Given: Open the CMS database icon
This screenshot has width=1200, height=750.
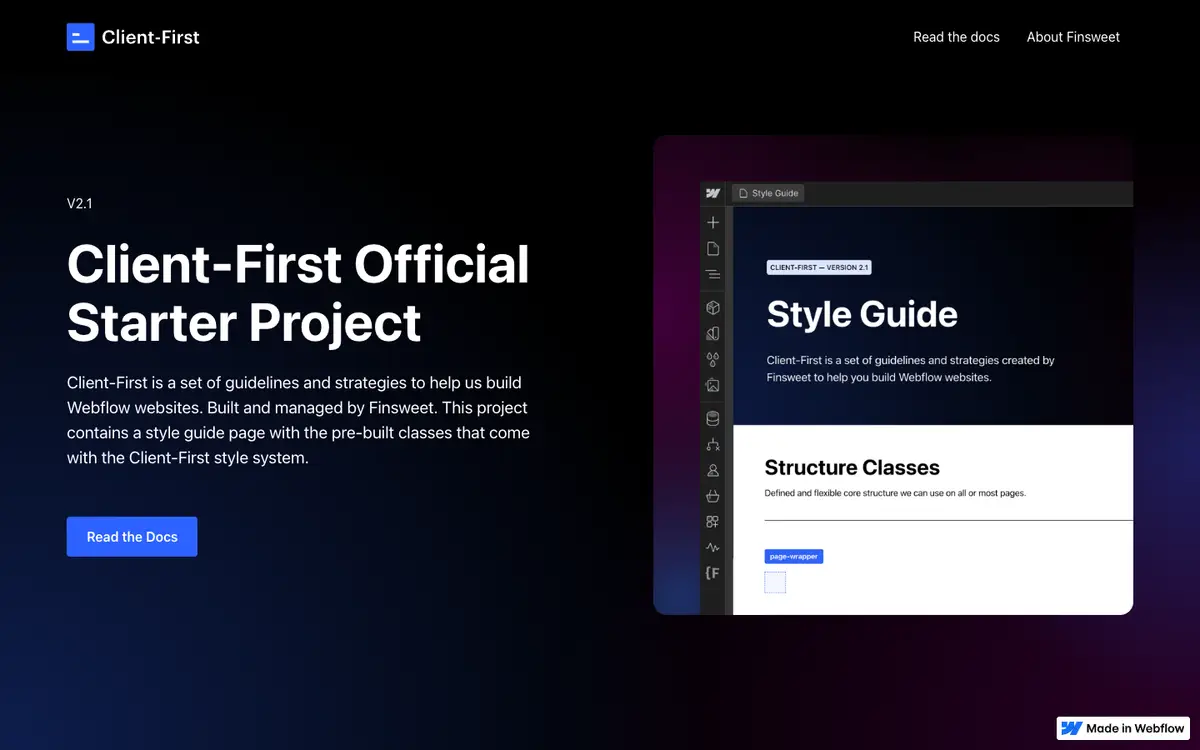Looking at the screenshot, I should click(x=713, y=419).
